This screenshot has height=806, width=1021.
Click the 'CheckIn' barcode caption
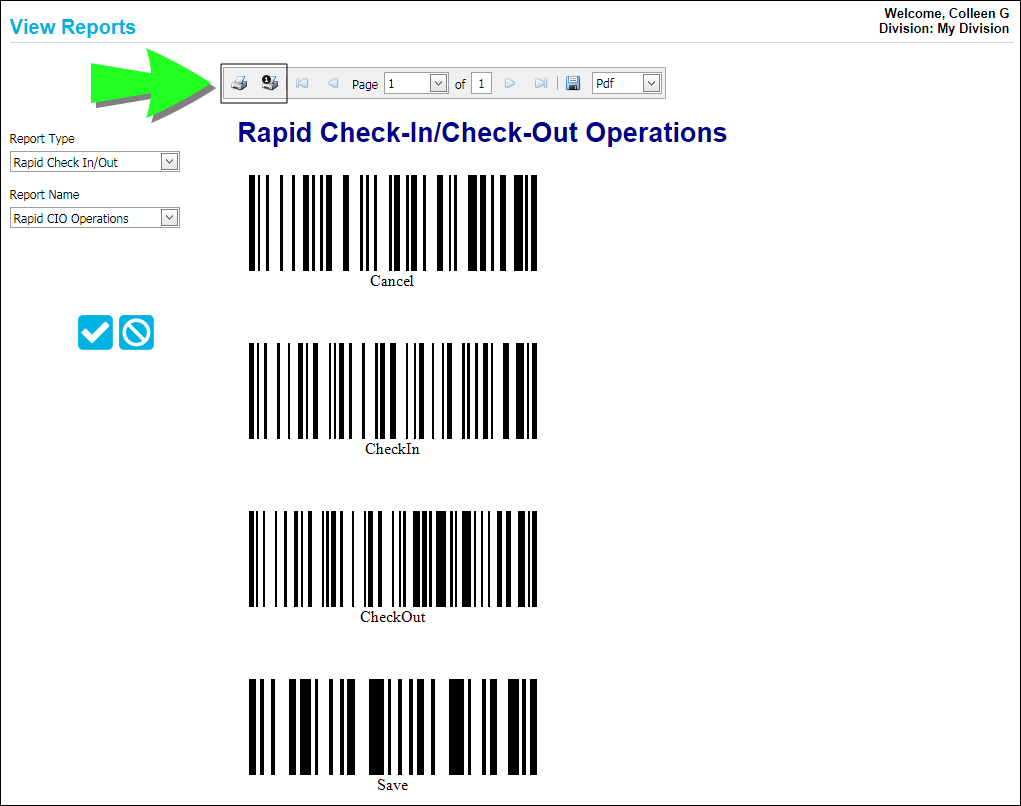(392, 449)
